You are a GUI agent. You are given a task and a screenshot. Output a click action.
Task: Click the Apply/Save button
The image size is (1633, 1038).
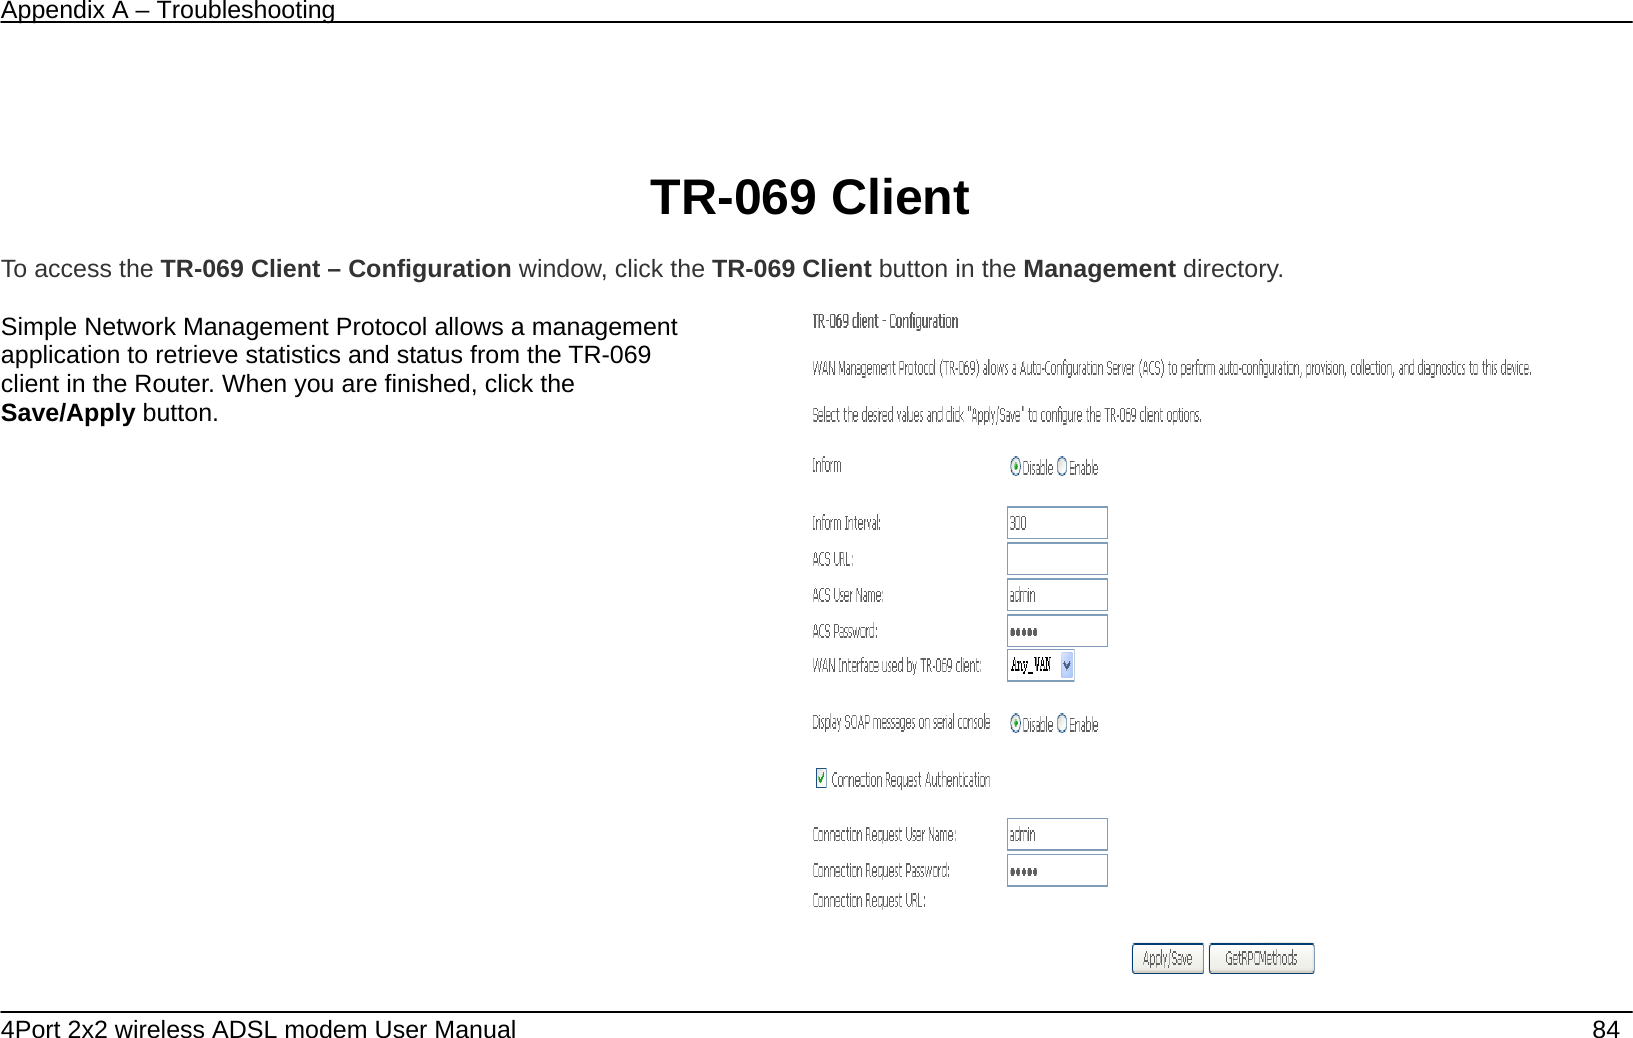point(1167,959)
